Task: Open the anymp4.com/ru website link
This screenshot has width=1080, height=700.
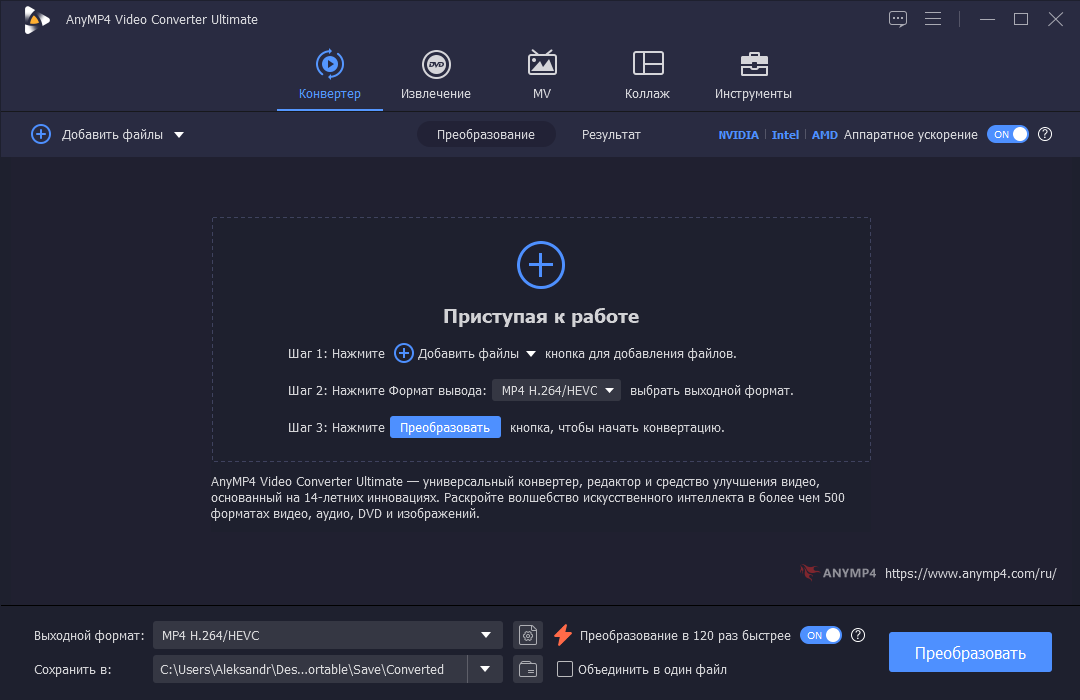Action: (970, 573)
